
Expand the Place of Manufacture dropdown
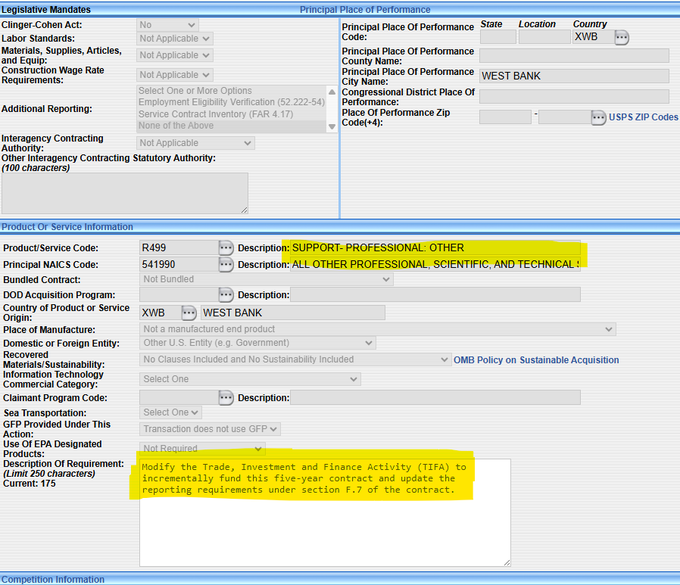tap(376, 329)
